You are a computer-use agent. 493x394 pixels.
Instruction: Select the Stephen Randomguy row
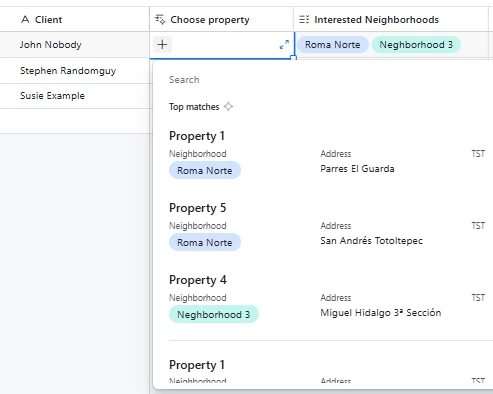pos(75,71)
